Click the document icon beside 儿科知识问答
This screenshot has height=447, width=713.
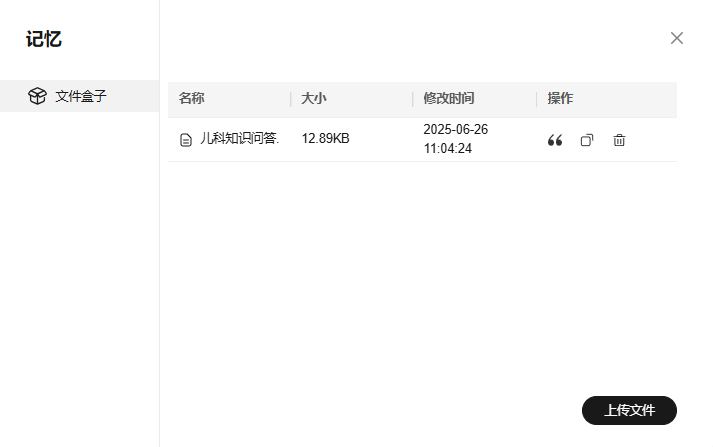[x=185, y=140]
